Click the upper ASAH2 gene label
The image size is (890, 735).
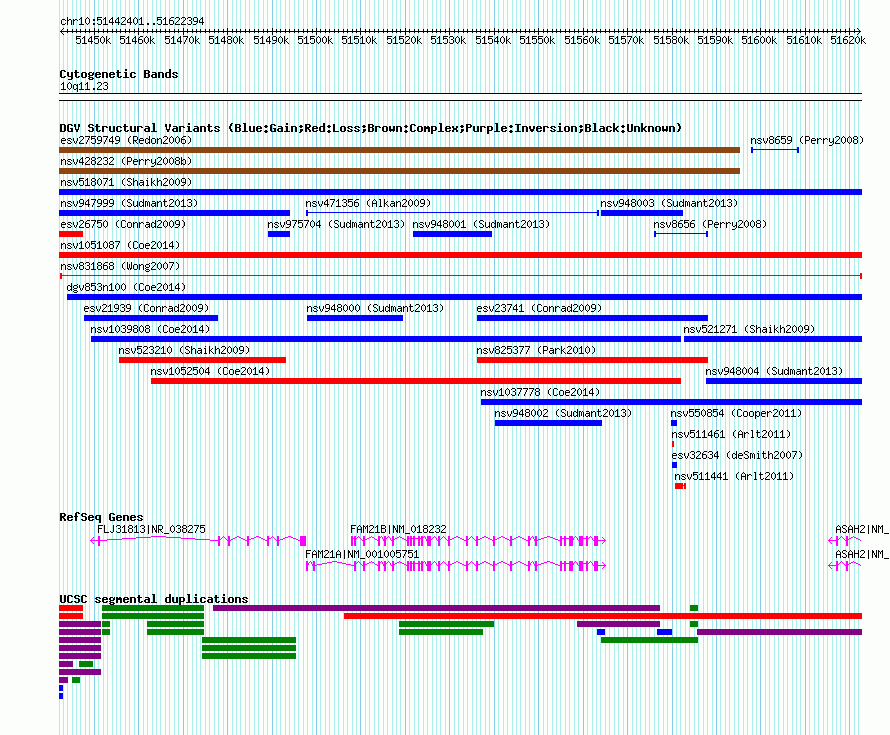click(862, 530)
